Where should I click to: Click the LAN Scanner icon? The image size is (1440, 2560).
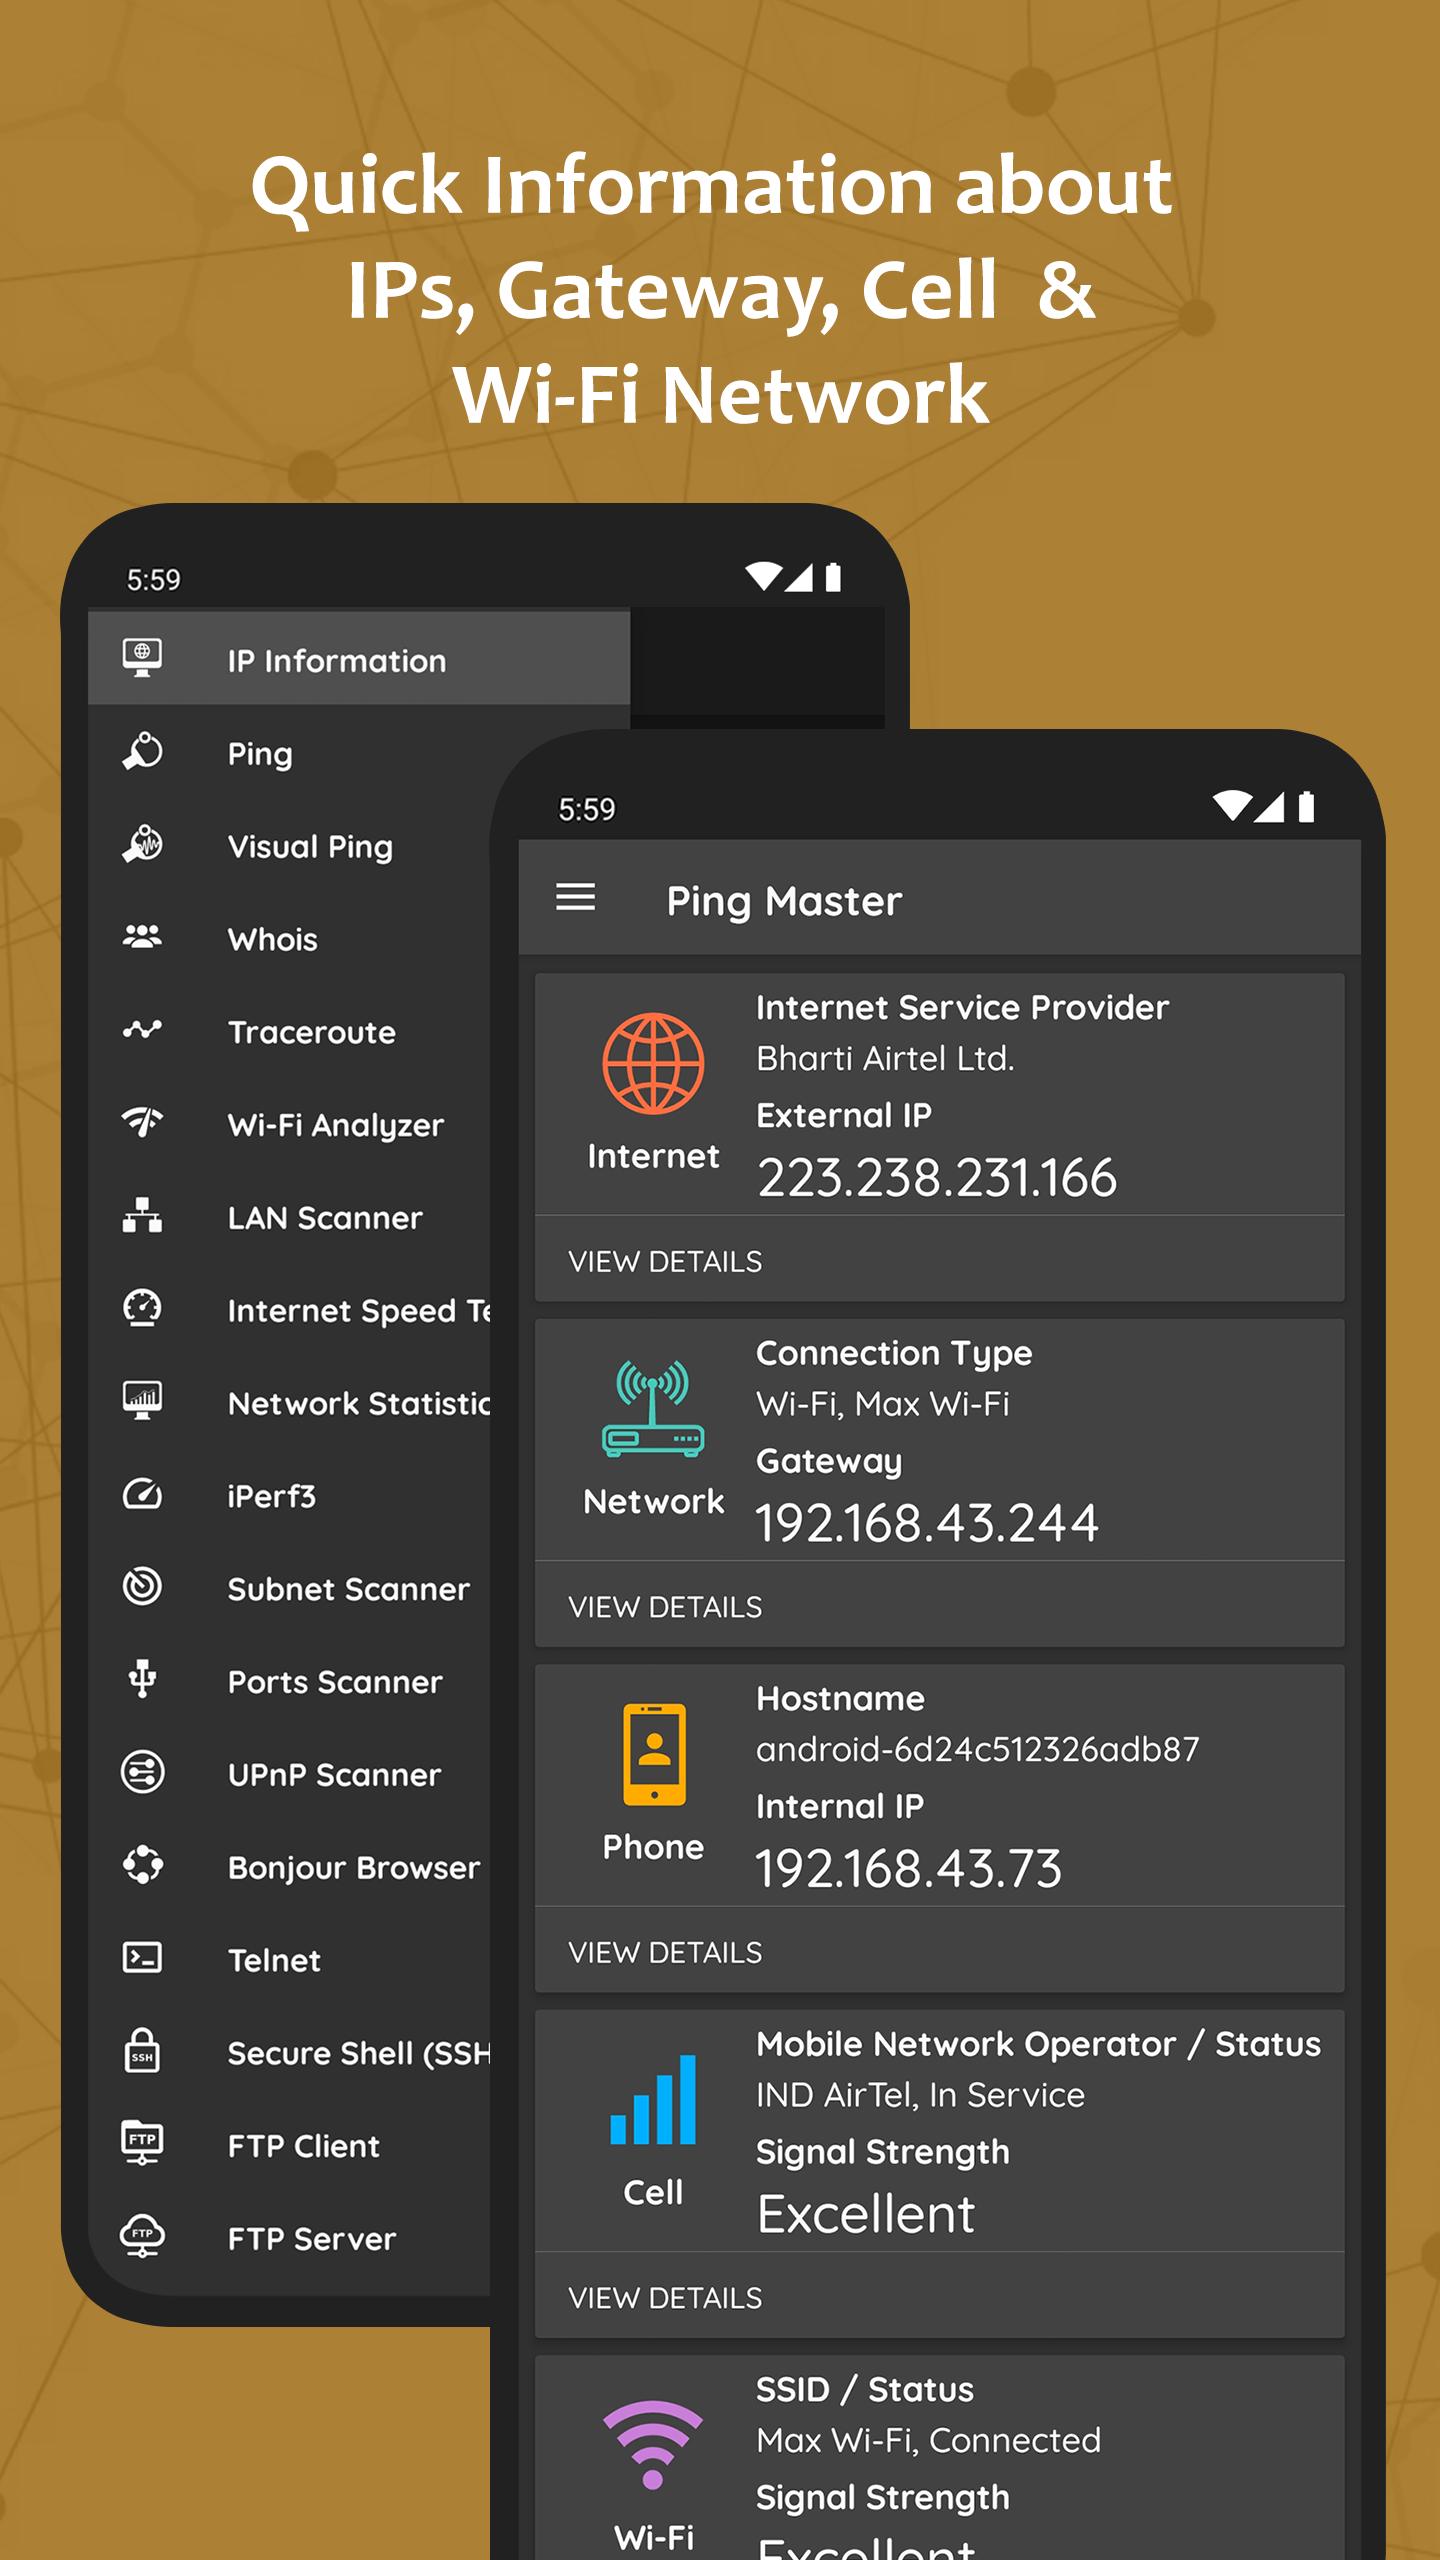[x=142, y=1216]
